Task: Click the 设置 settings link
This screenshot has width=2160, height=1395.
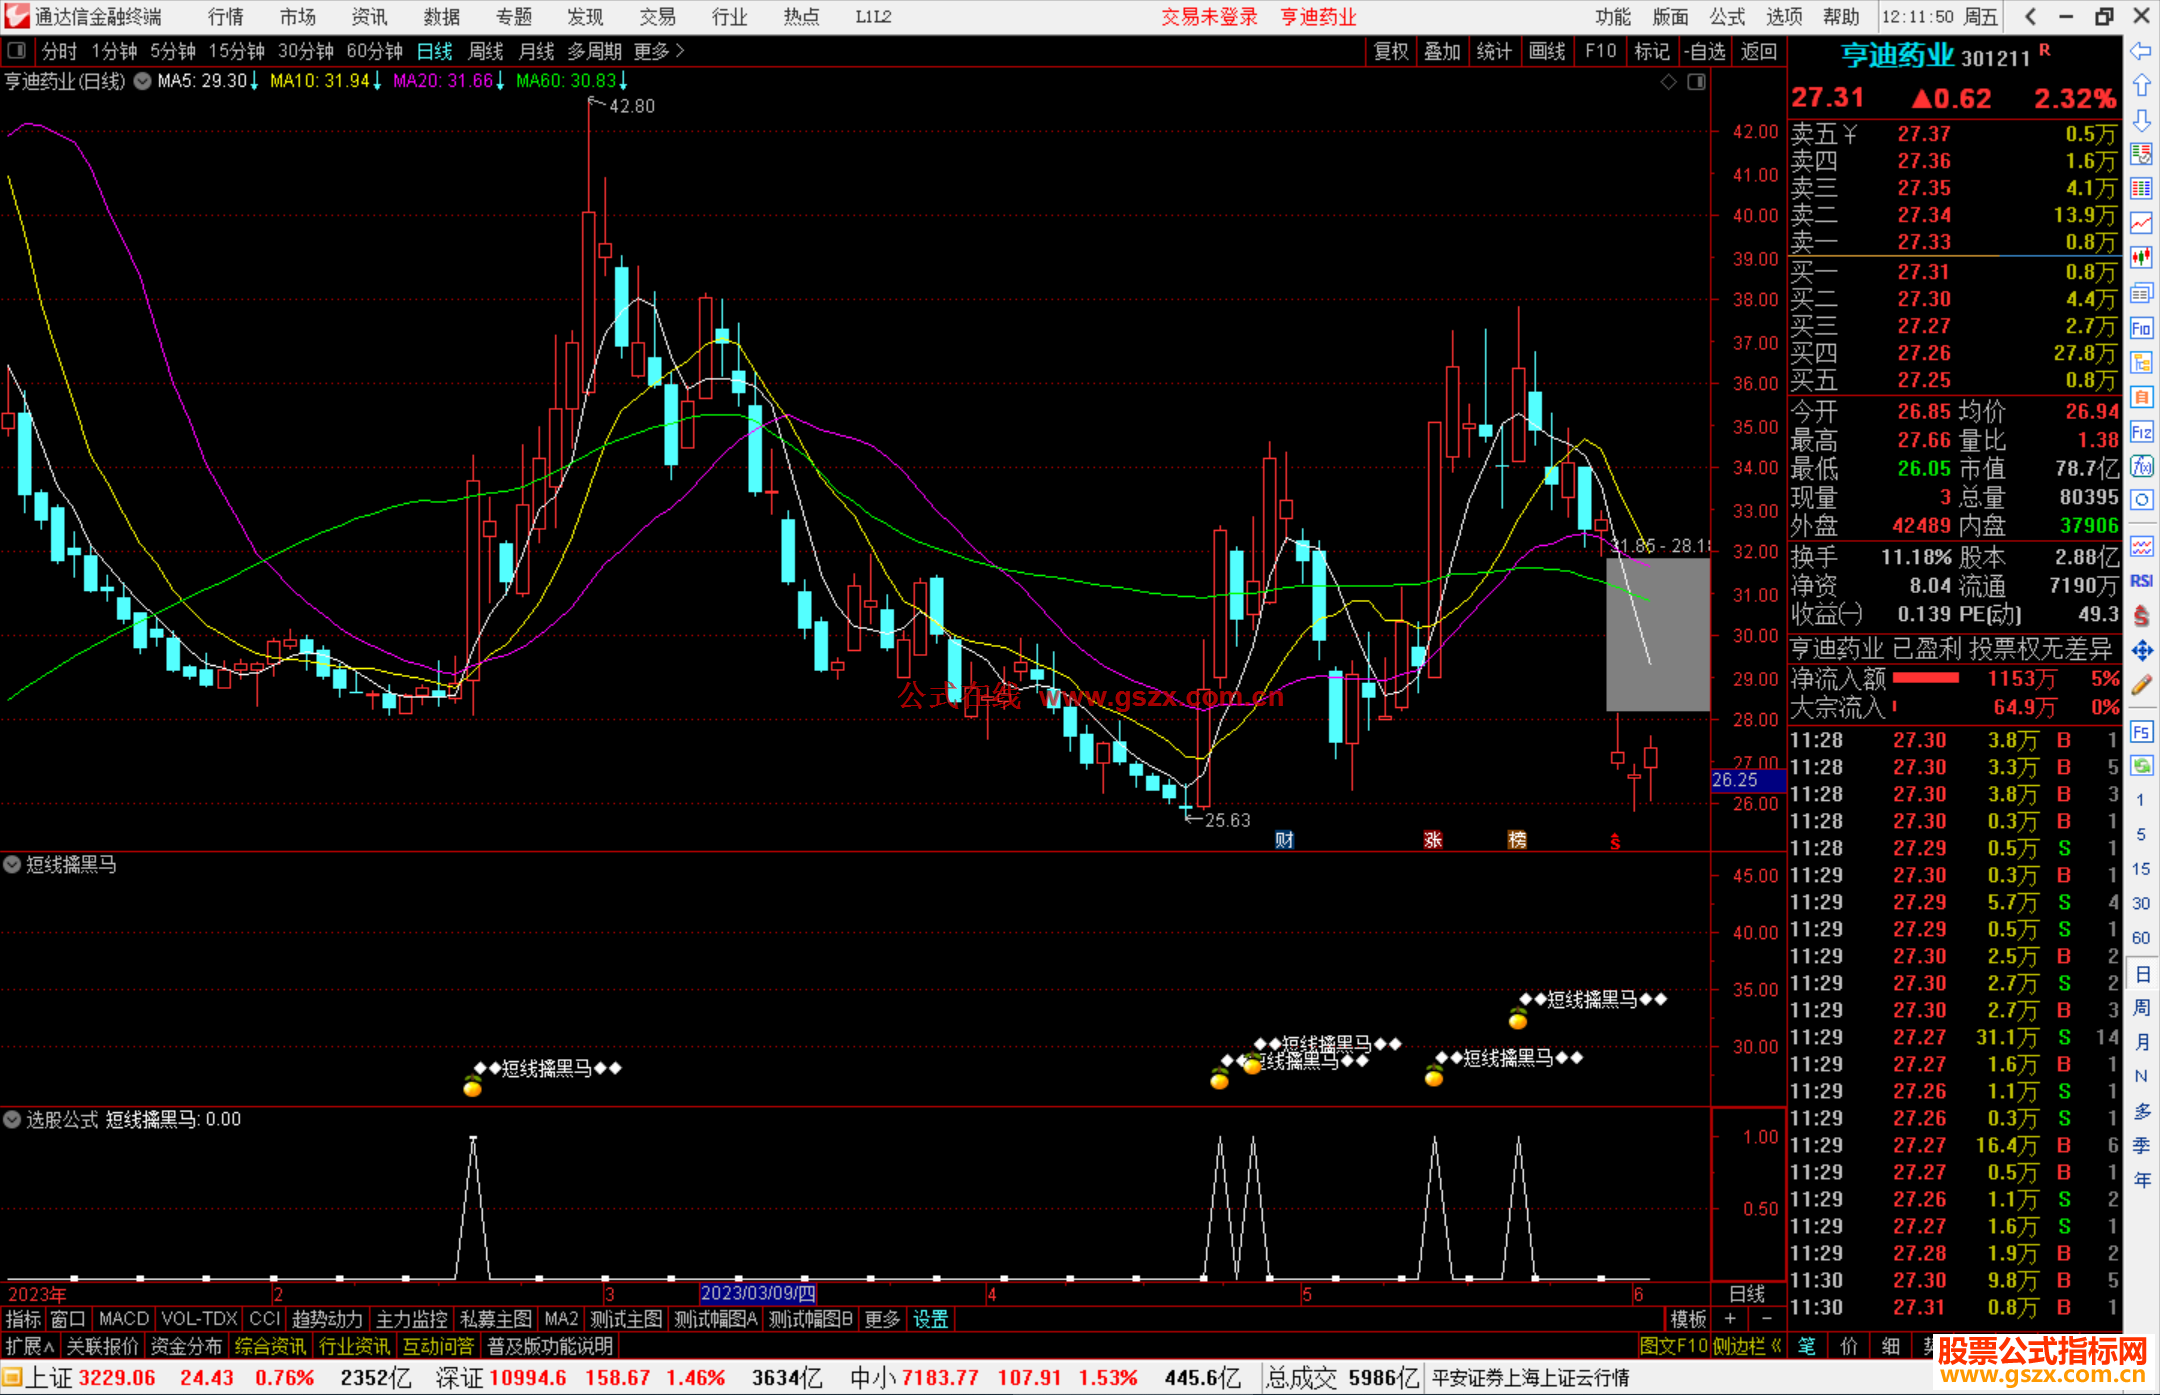Action: [x=930, y=1319]
